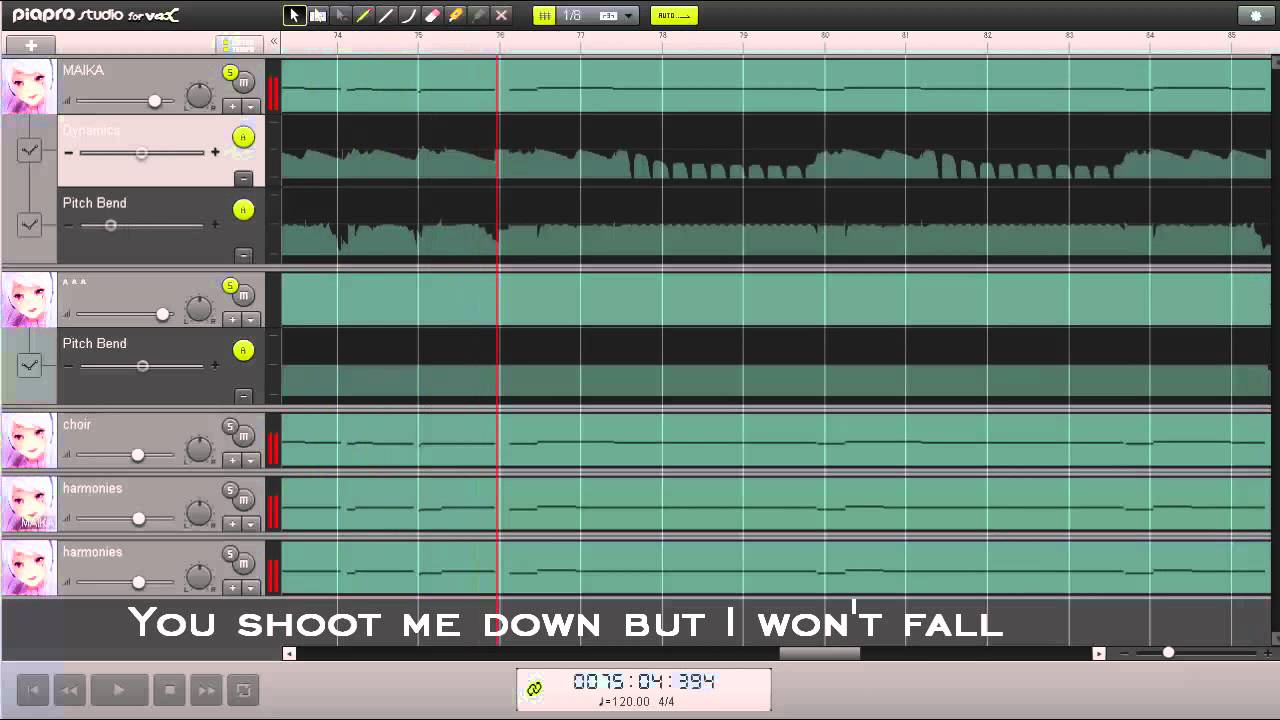This screenshot has width=1280, height=720.
Task: Click the choir track avatar
Action: [28, 440]
